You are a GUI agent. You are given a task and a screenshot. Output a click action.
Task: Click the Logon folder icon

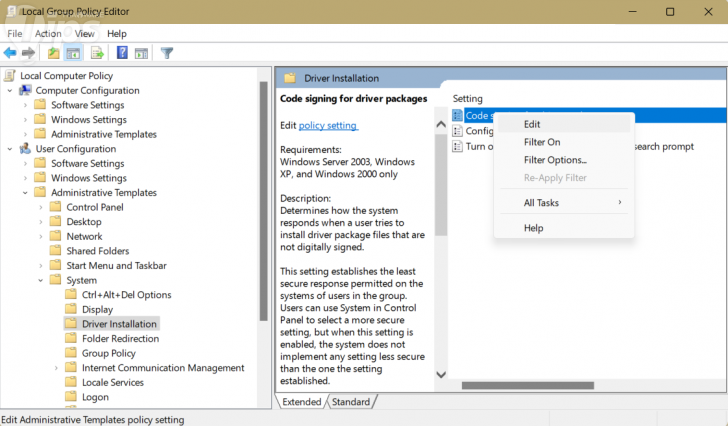pyautogui.click(x=71, y=396)
